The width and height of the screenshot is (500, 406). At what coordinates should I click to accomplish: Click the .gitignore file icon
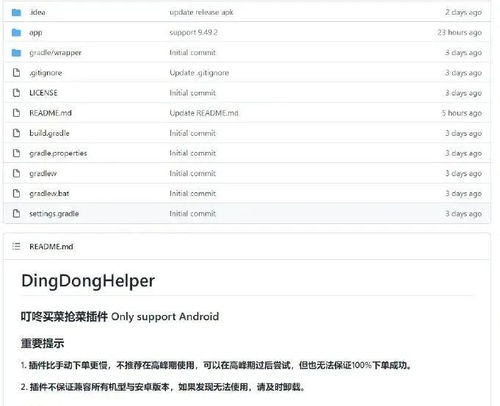(16, 73)
